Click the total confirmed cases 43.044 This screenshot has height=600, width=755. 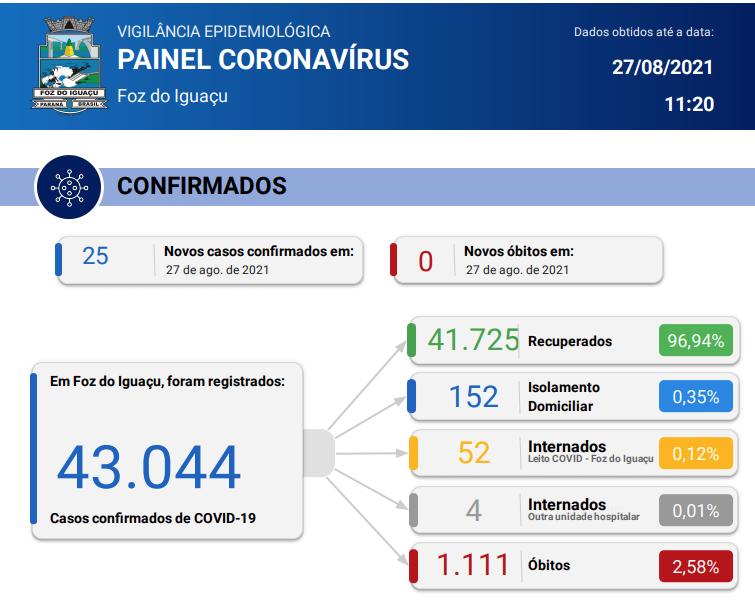[x=148, y=468]
